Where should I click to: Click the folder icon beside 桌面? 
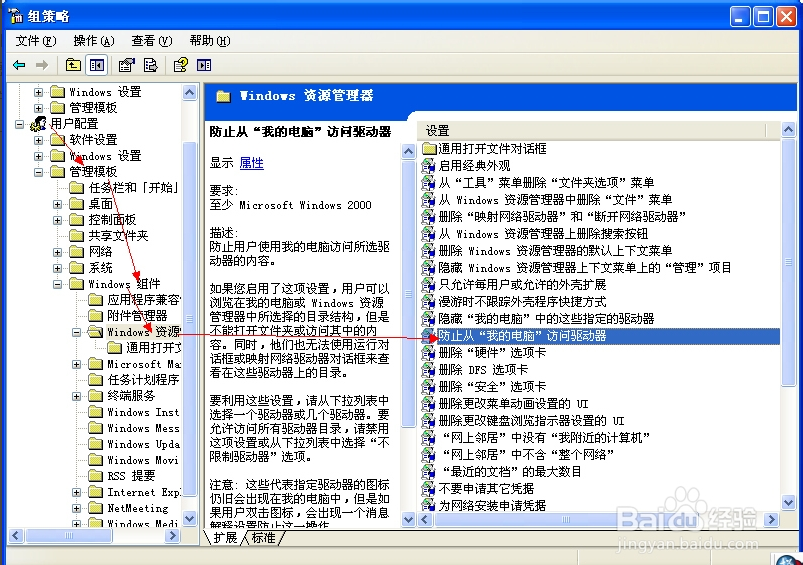[x=76, y=204]
